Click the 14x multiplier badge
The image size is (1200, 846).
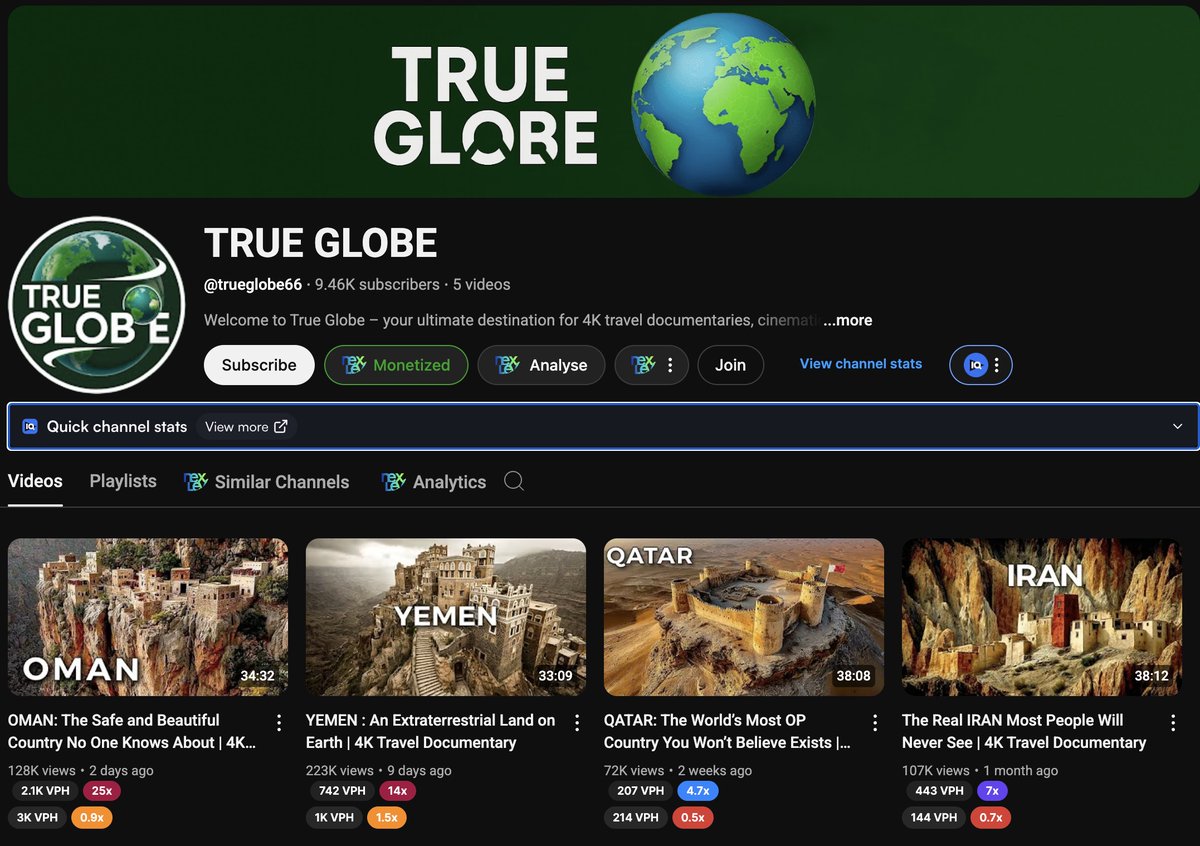point(397,791)
